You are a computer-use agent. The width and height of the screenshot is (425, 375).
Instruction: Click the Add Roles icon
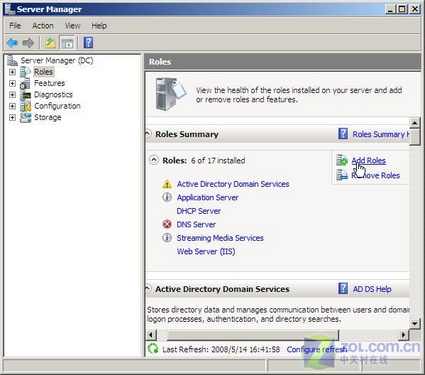click(x=342, y=160)
